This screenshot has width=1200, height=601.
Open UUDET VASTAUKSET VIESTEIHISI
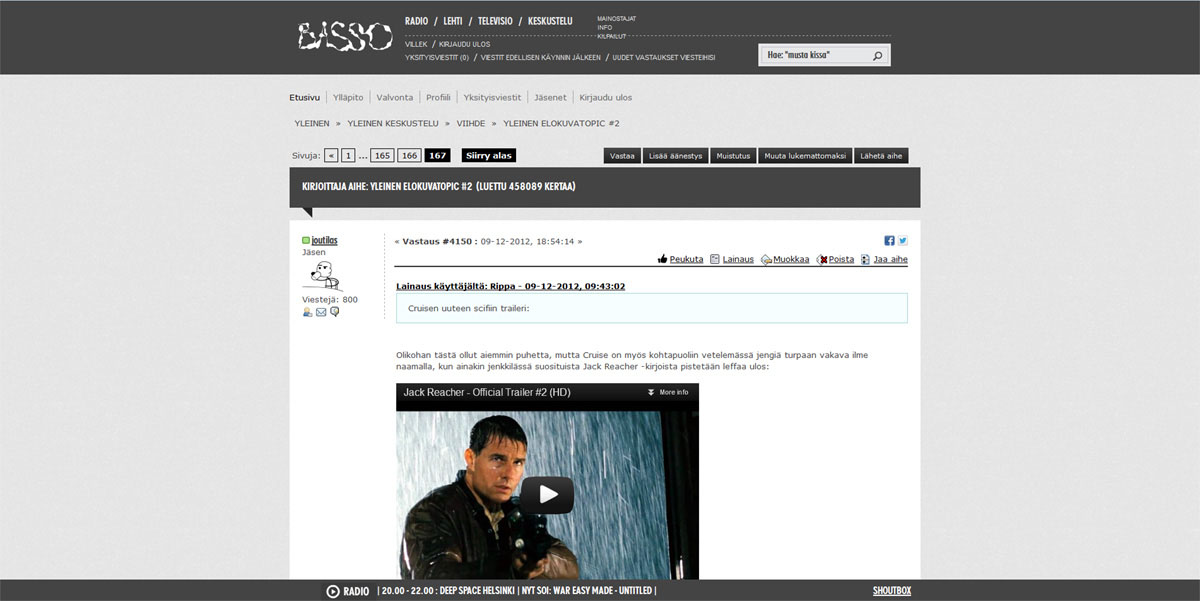point(664,57)
